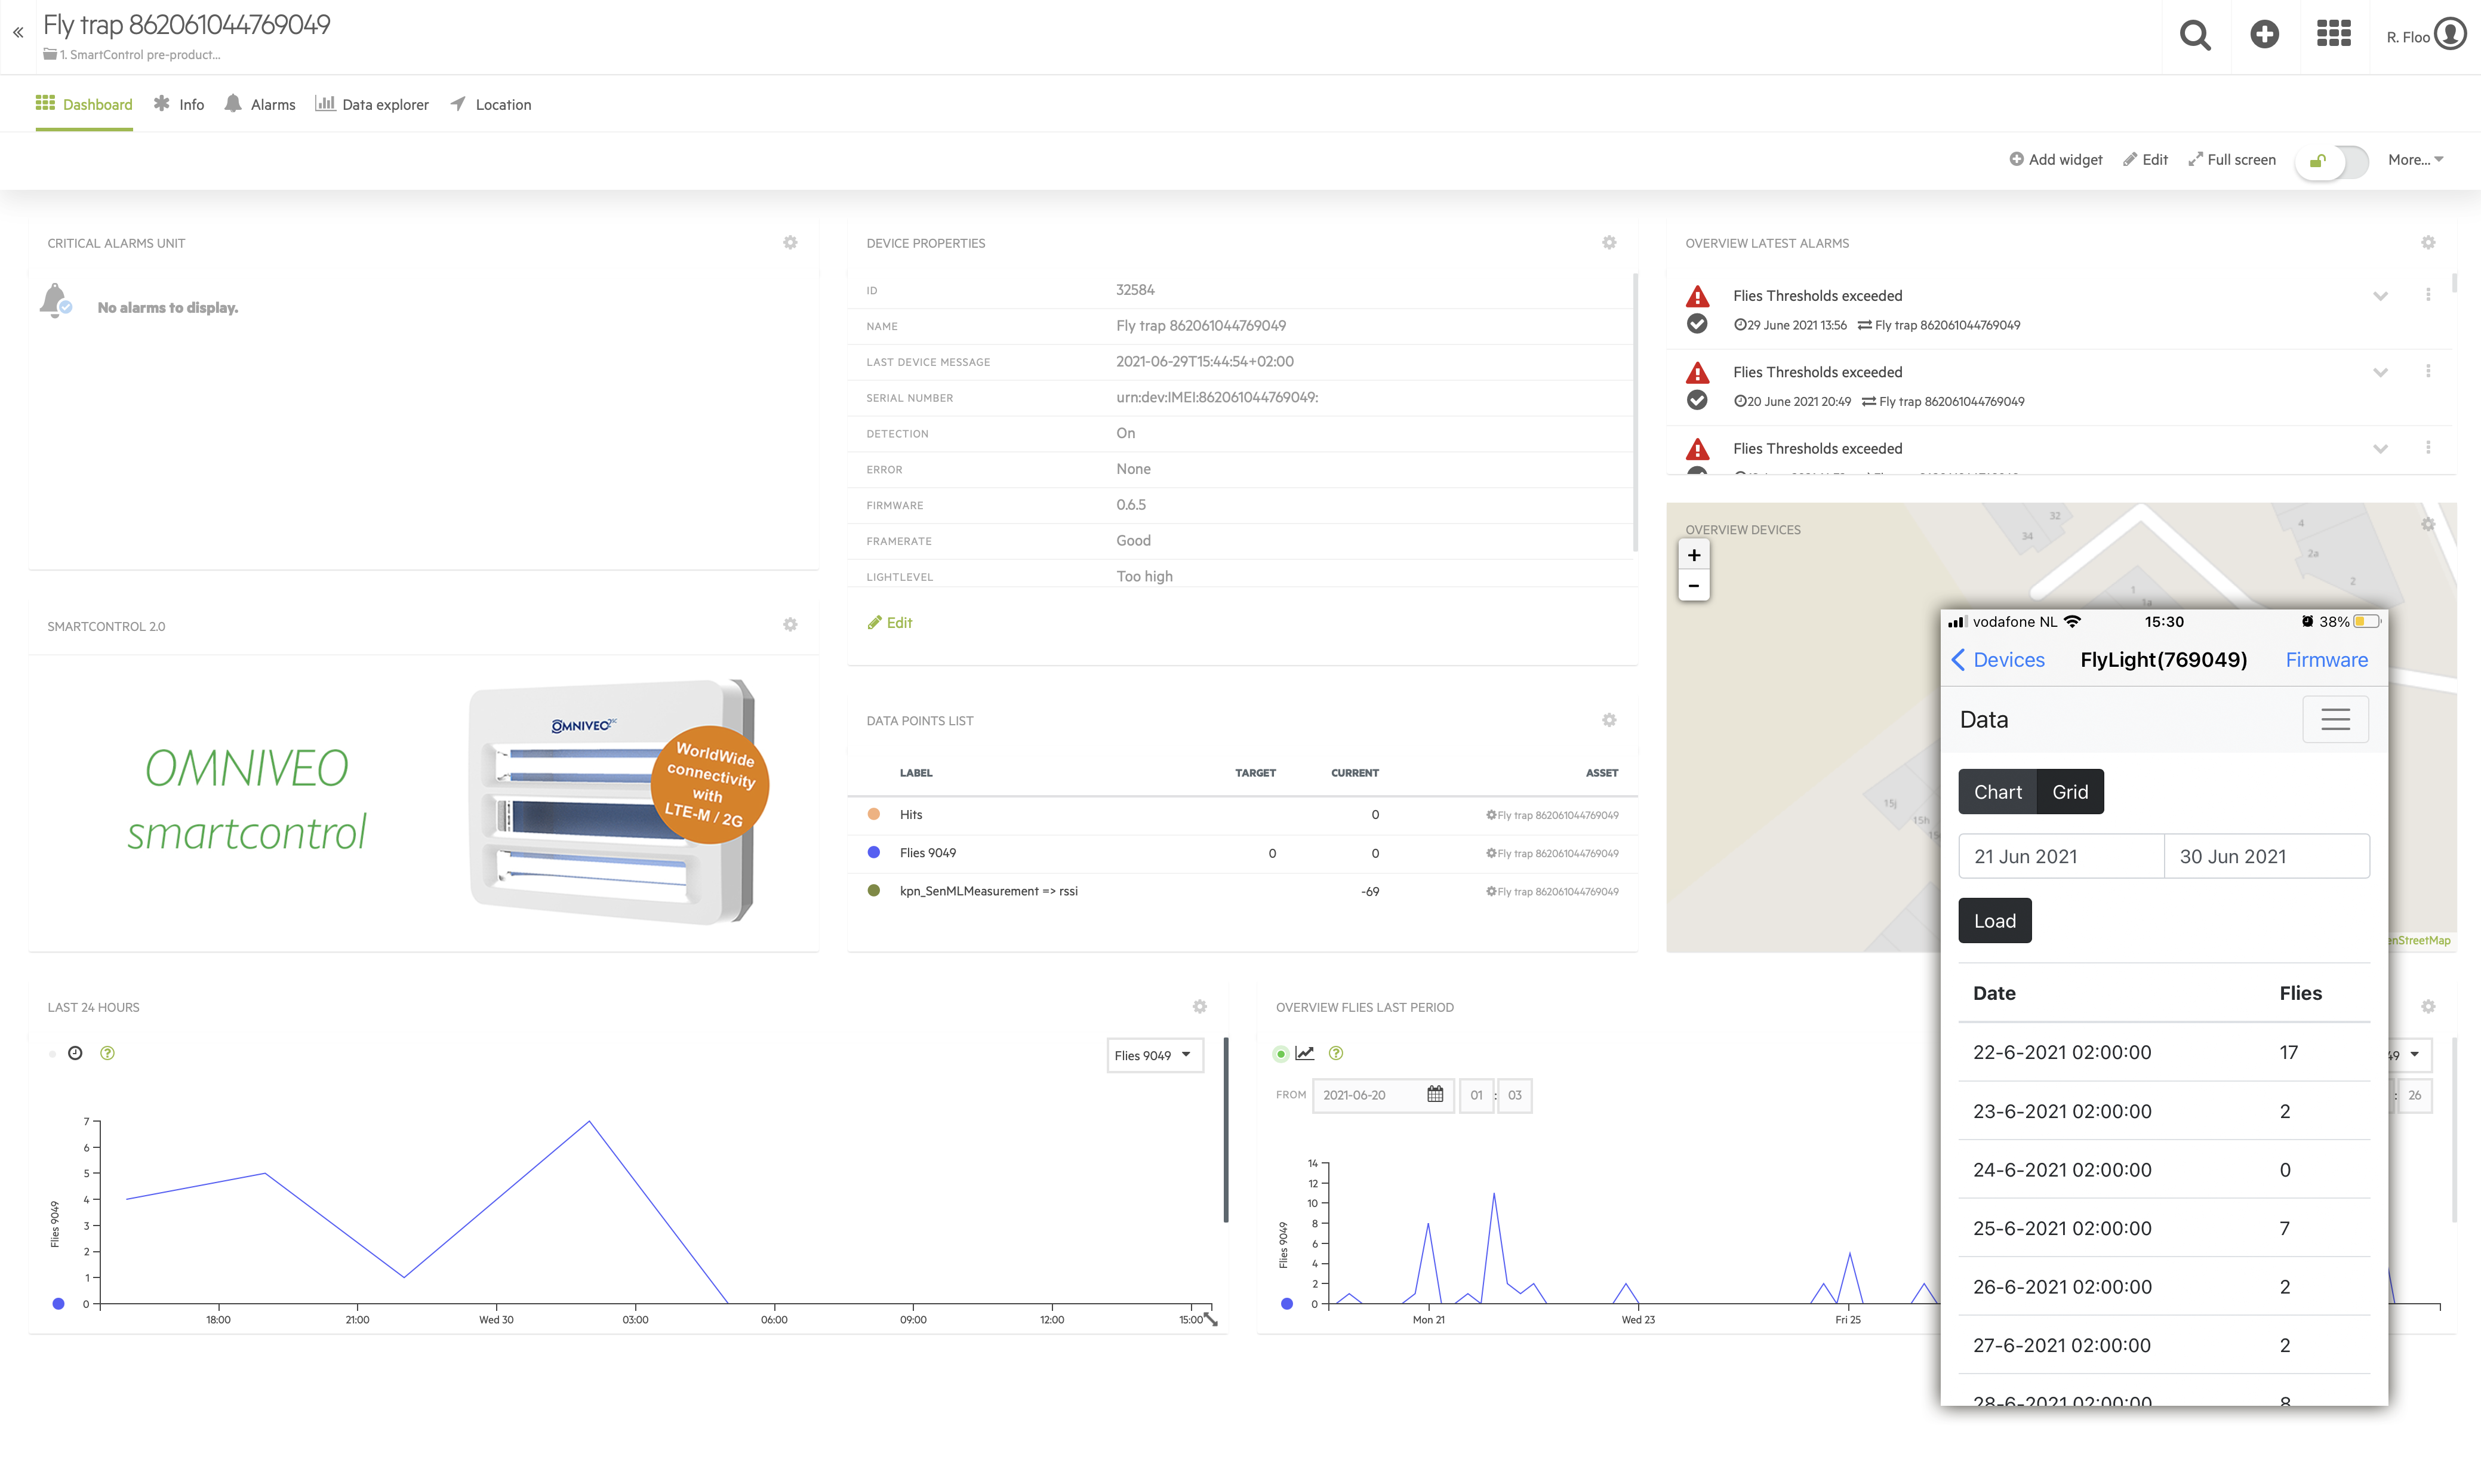Image resolution: width=2481 pixels, height=1484 pixels.
Task: Open three-dot menu for 20 June alarm
Action: coord(2428,371)
